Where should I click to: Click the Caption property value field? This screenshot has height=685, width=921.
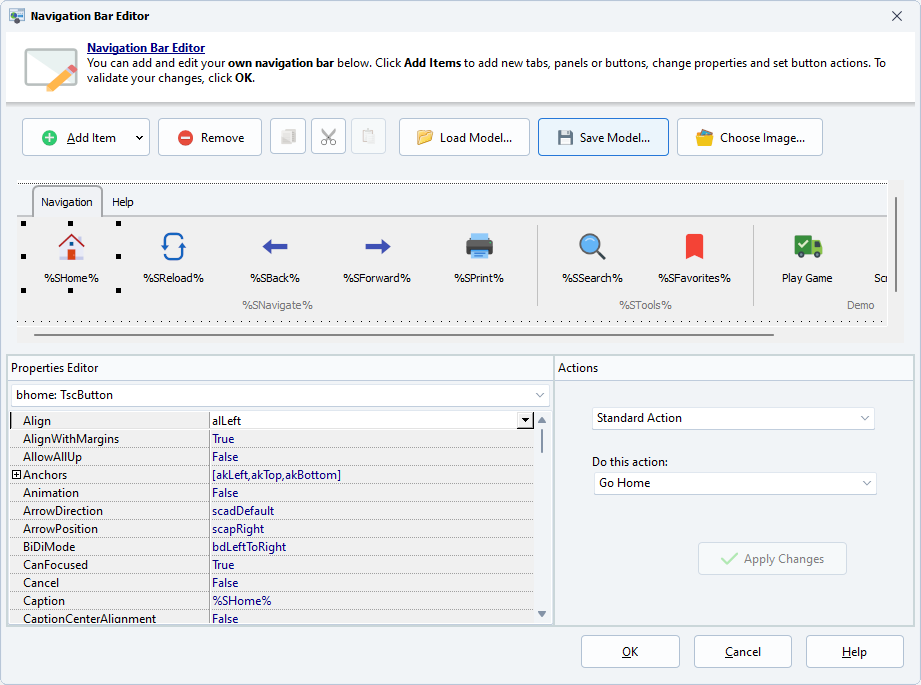(x=370, y=601)
